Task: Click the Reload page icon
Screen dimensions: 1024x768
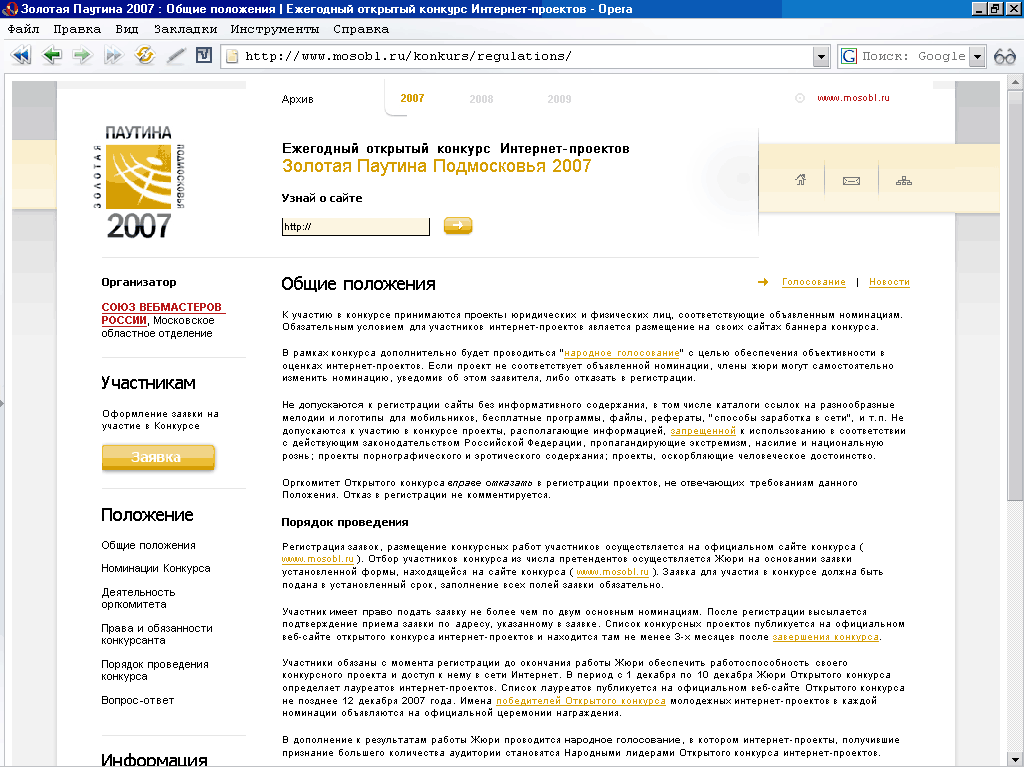Action: 145,56
